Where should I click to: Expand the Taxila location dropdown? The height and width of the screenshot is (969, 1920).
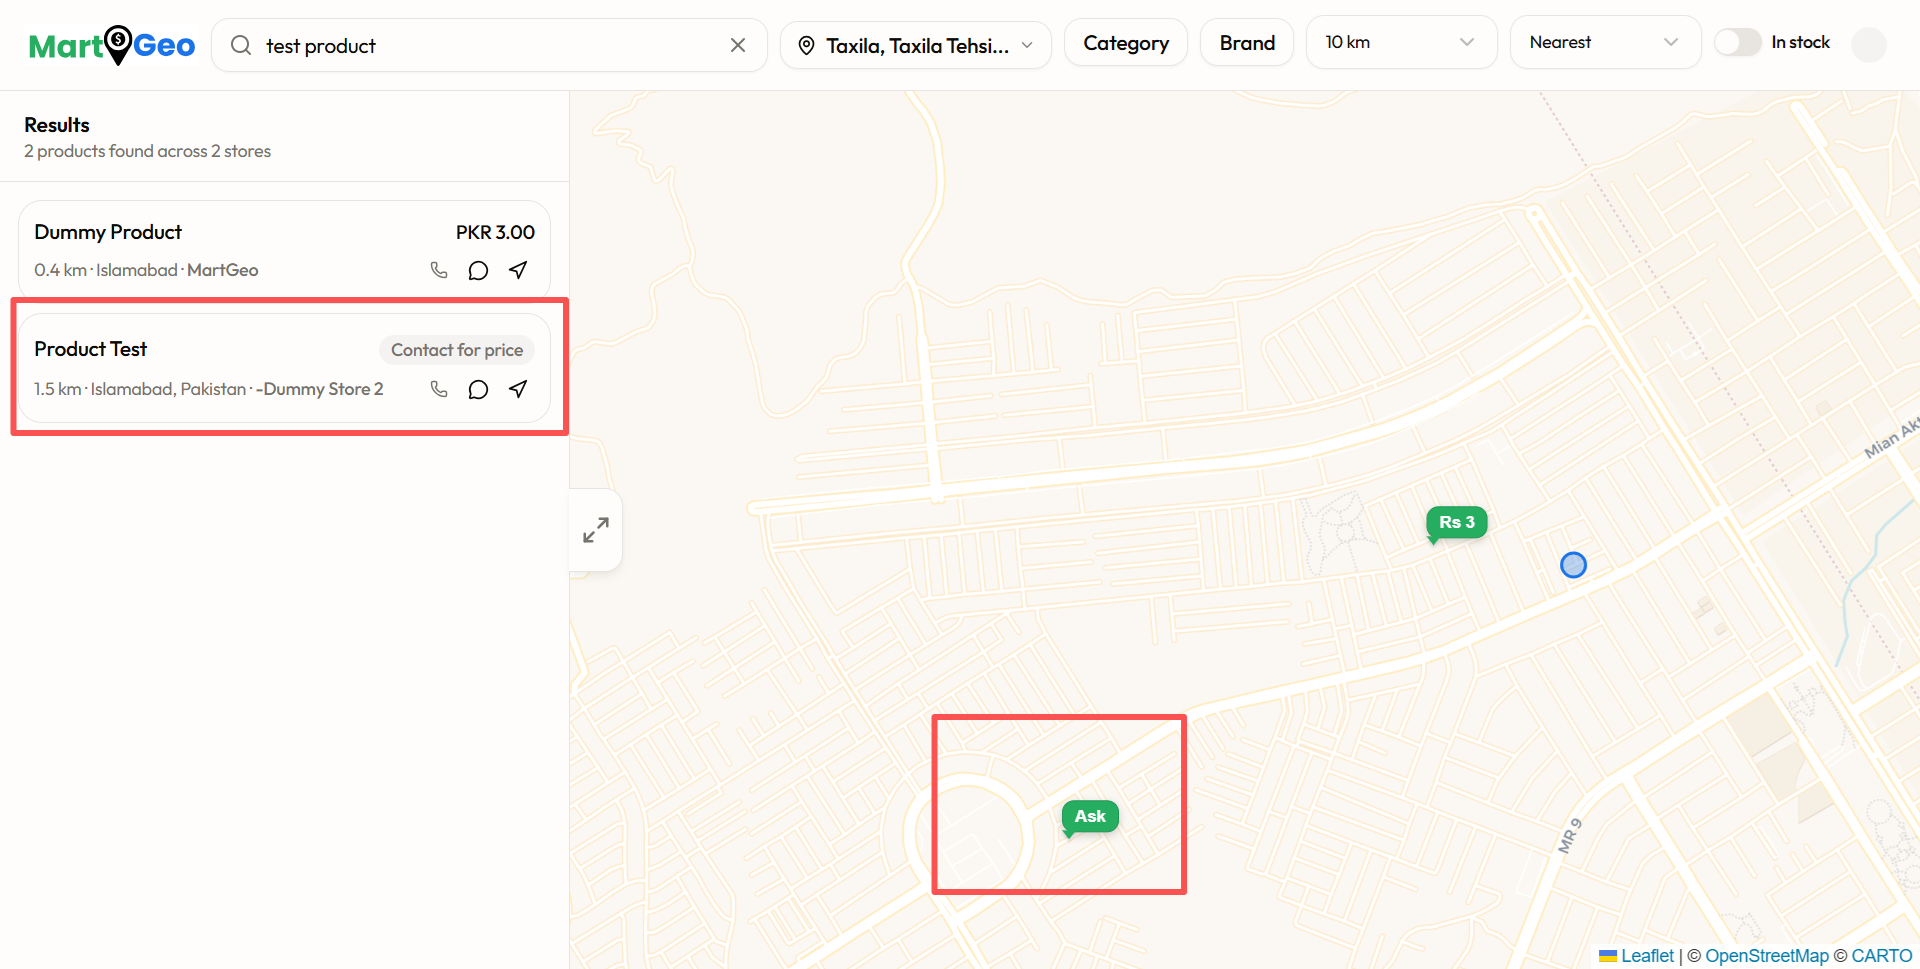[916, 46]
